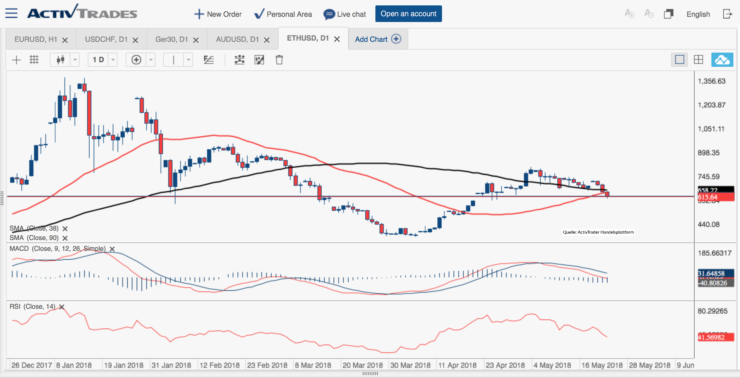Click the RSI (Close, 14) label
The height and width of the screenshot is (378, 740).
(x=33, y=307)
